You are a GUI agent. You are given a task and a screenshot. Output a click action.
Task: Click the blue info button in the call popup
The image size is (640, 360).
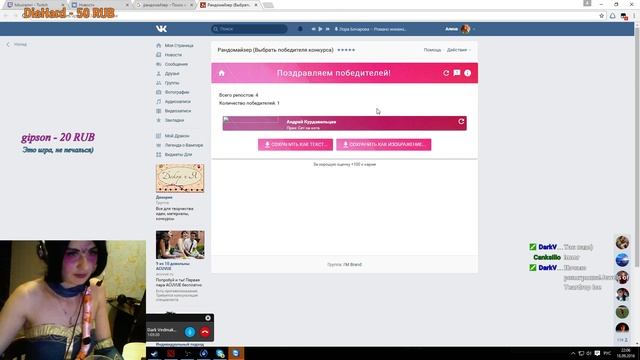pyautogui.click(x=190, y=332)
